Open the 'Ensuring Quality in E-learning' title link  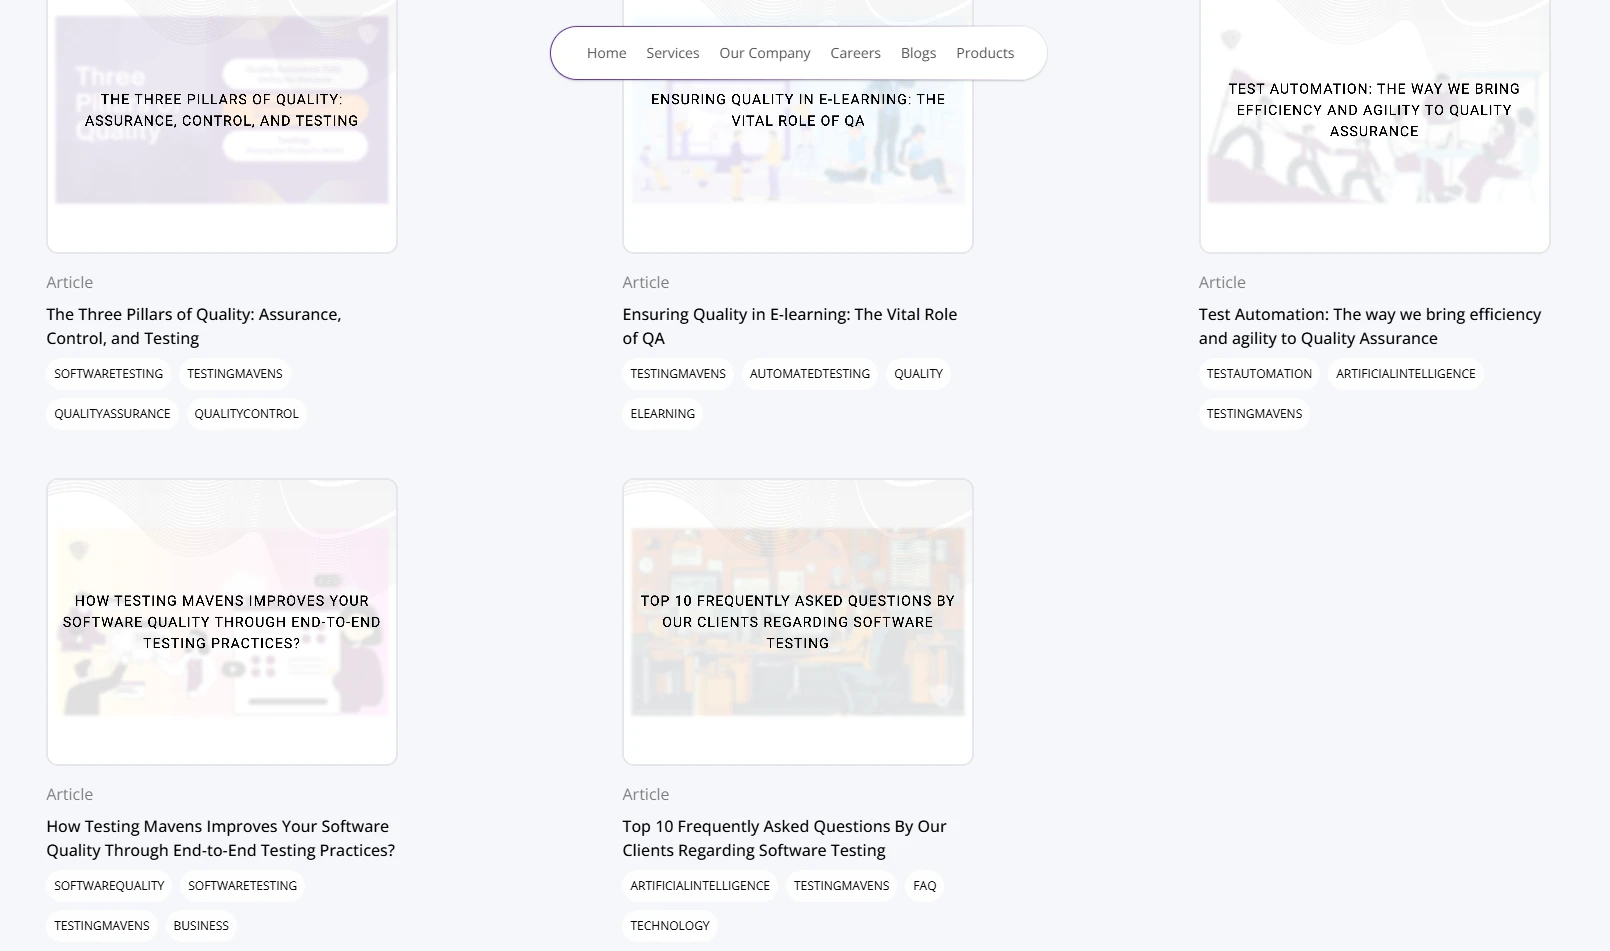point(790,326)
